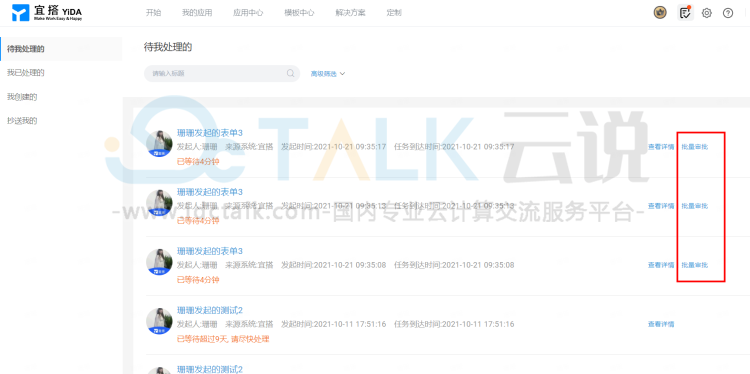Click 已等待超过9天, 请尽快处理 warning text
The image size is (750, 374).
click(x=223, y=340)
